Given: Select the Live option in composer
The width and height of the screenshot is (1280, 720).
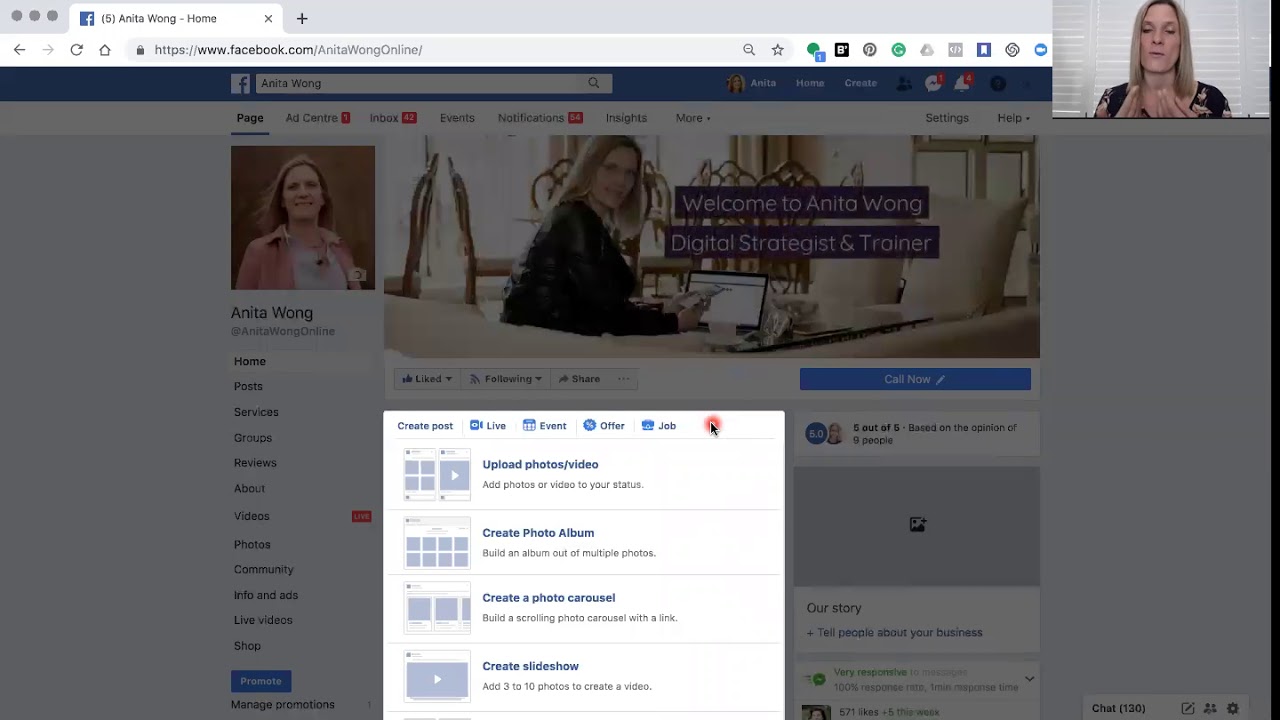Looking at the screenshot, I should (x=488, y=426).
